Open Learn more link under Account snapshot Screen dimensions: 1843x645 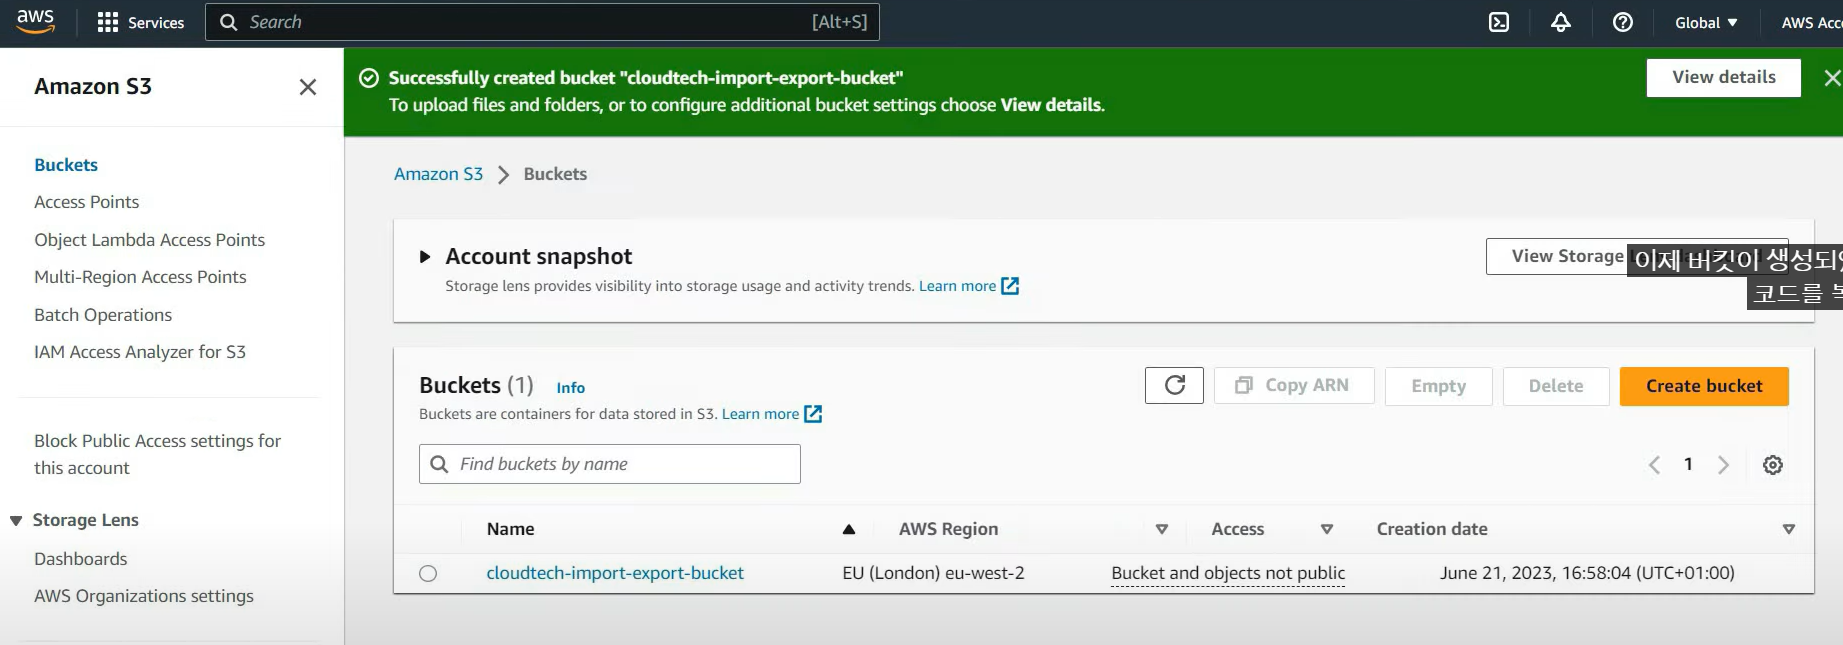pyautogui.click(x=968, y=286)
